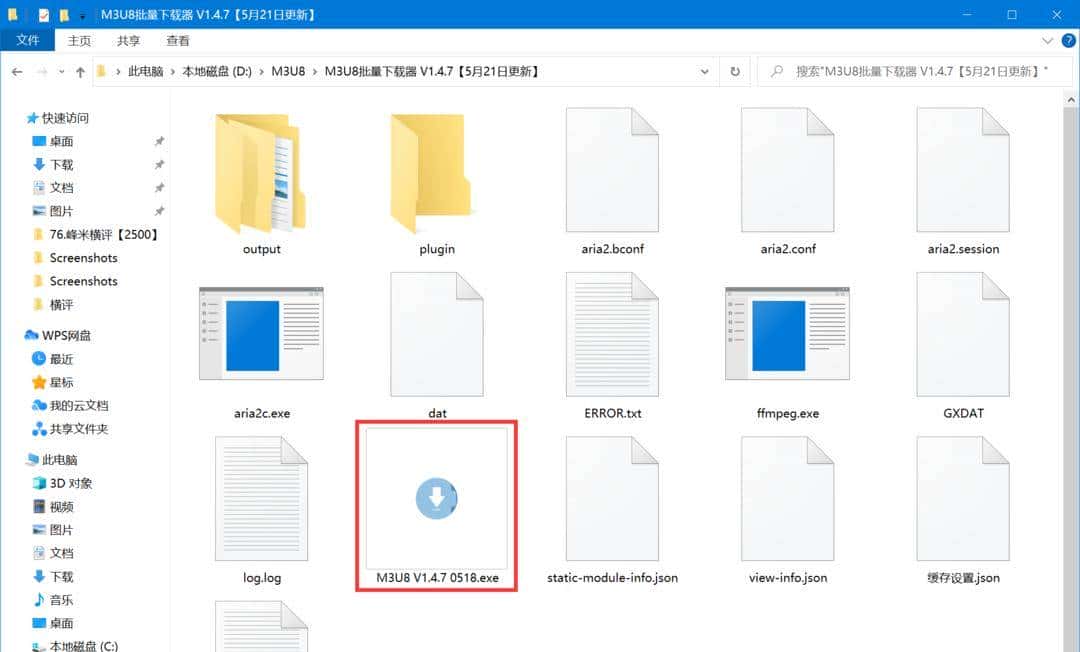Select the log.log file icon
This screenshot has width=1080, height=652.
coord(261,499)
